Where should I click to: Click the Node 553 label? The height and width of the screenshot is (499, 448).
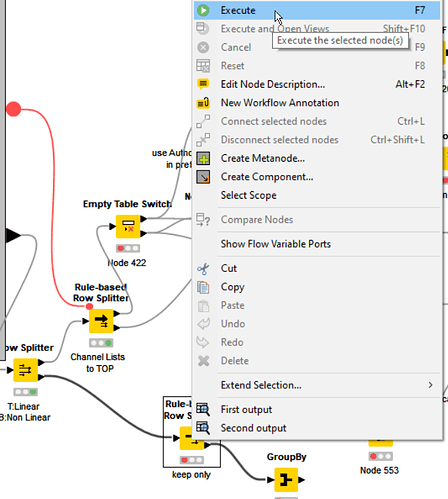pyautogui.click(x=379, y=470)
